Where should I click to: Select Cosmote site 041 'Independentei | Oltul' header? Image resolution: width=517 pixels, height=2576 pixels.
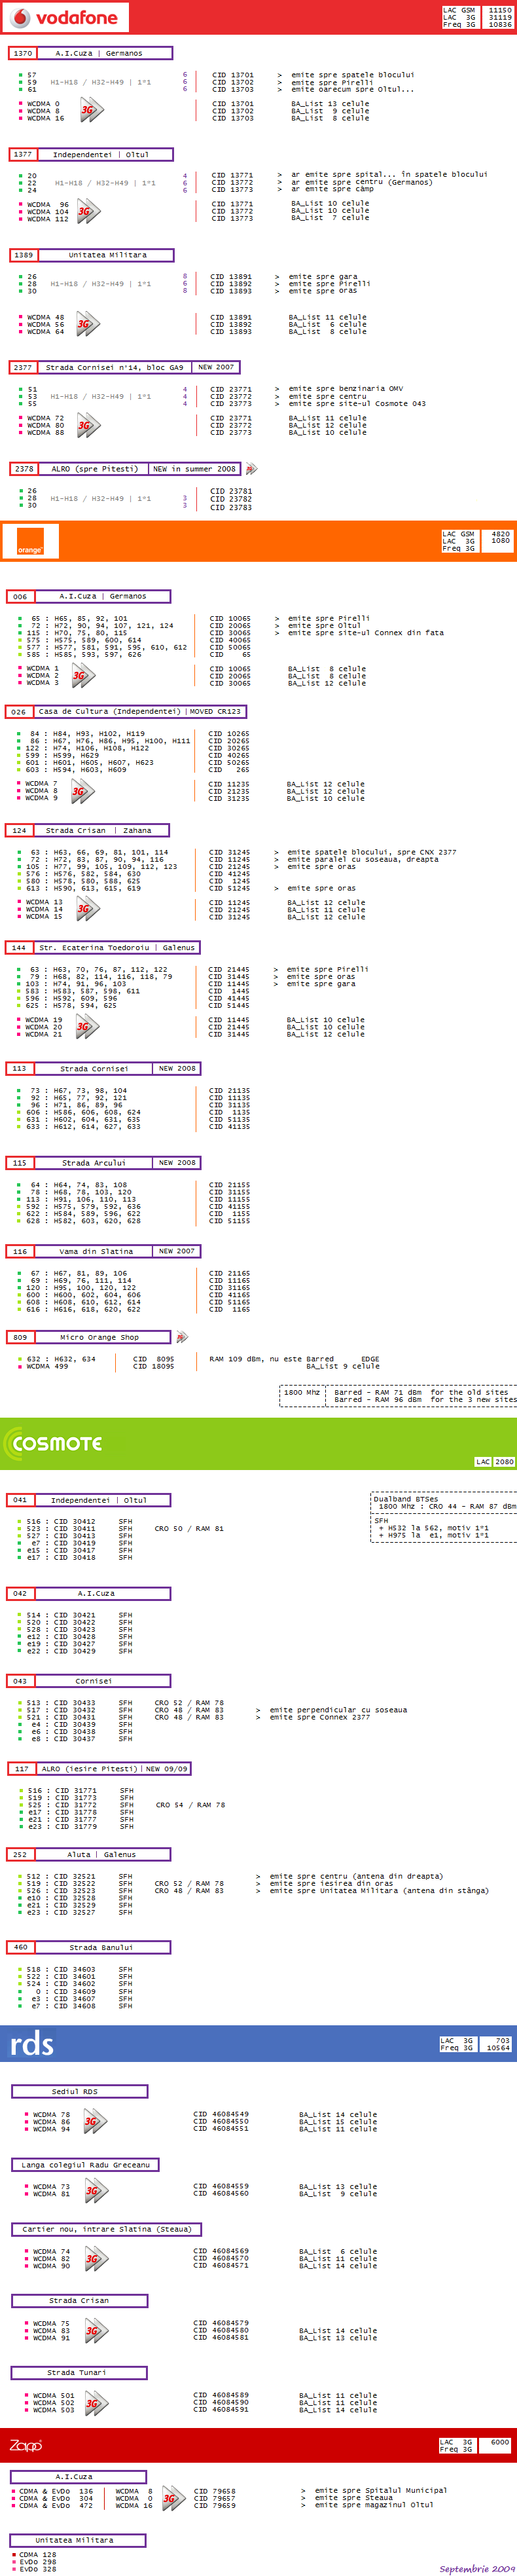coord(103,1500)
